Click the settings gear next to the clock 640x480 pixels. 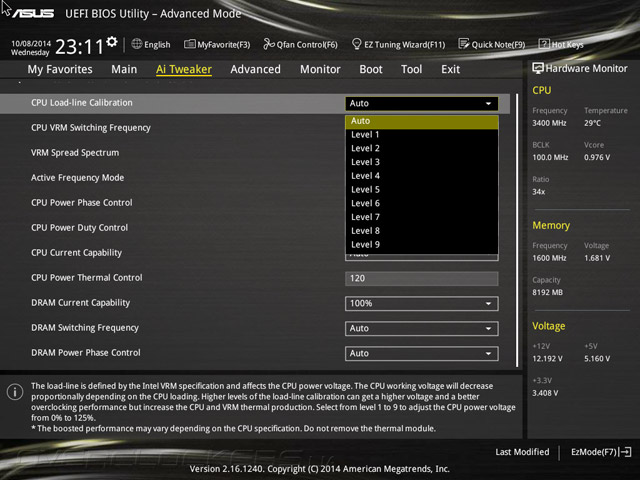click(112, 42)
